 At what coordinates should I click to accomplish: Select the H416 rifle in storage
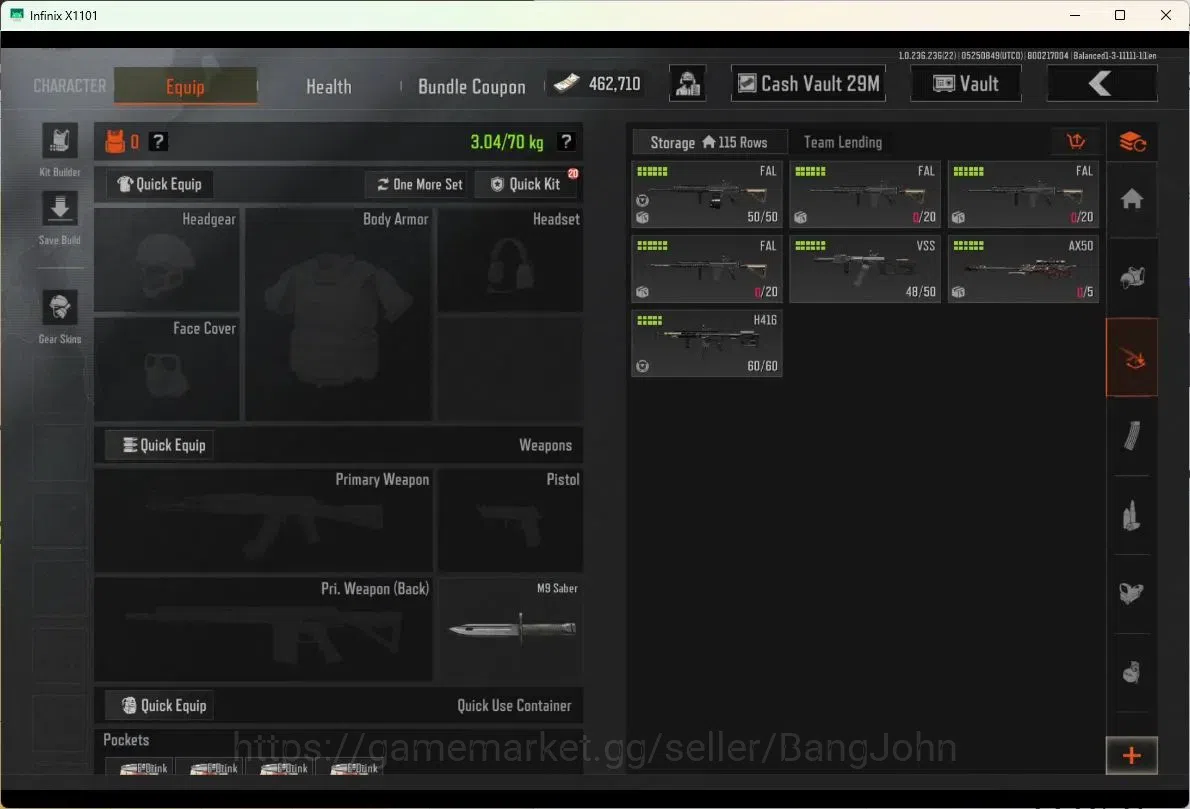[x=707, y=343]
